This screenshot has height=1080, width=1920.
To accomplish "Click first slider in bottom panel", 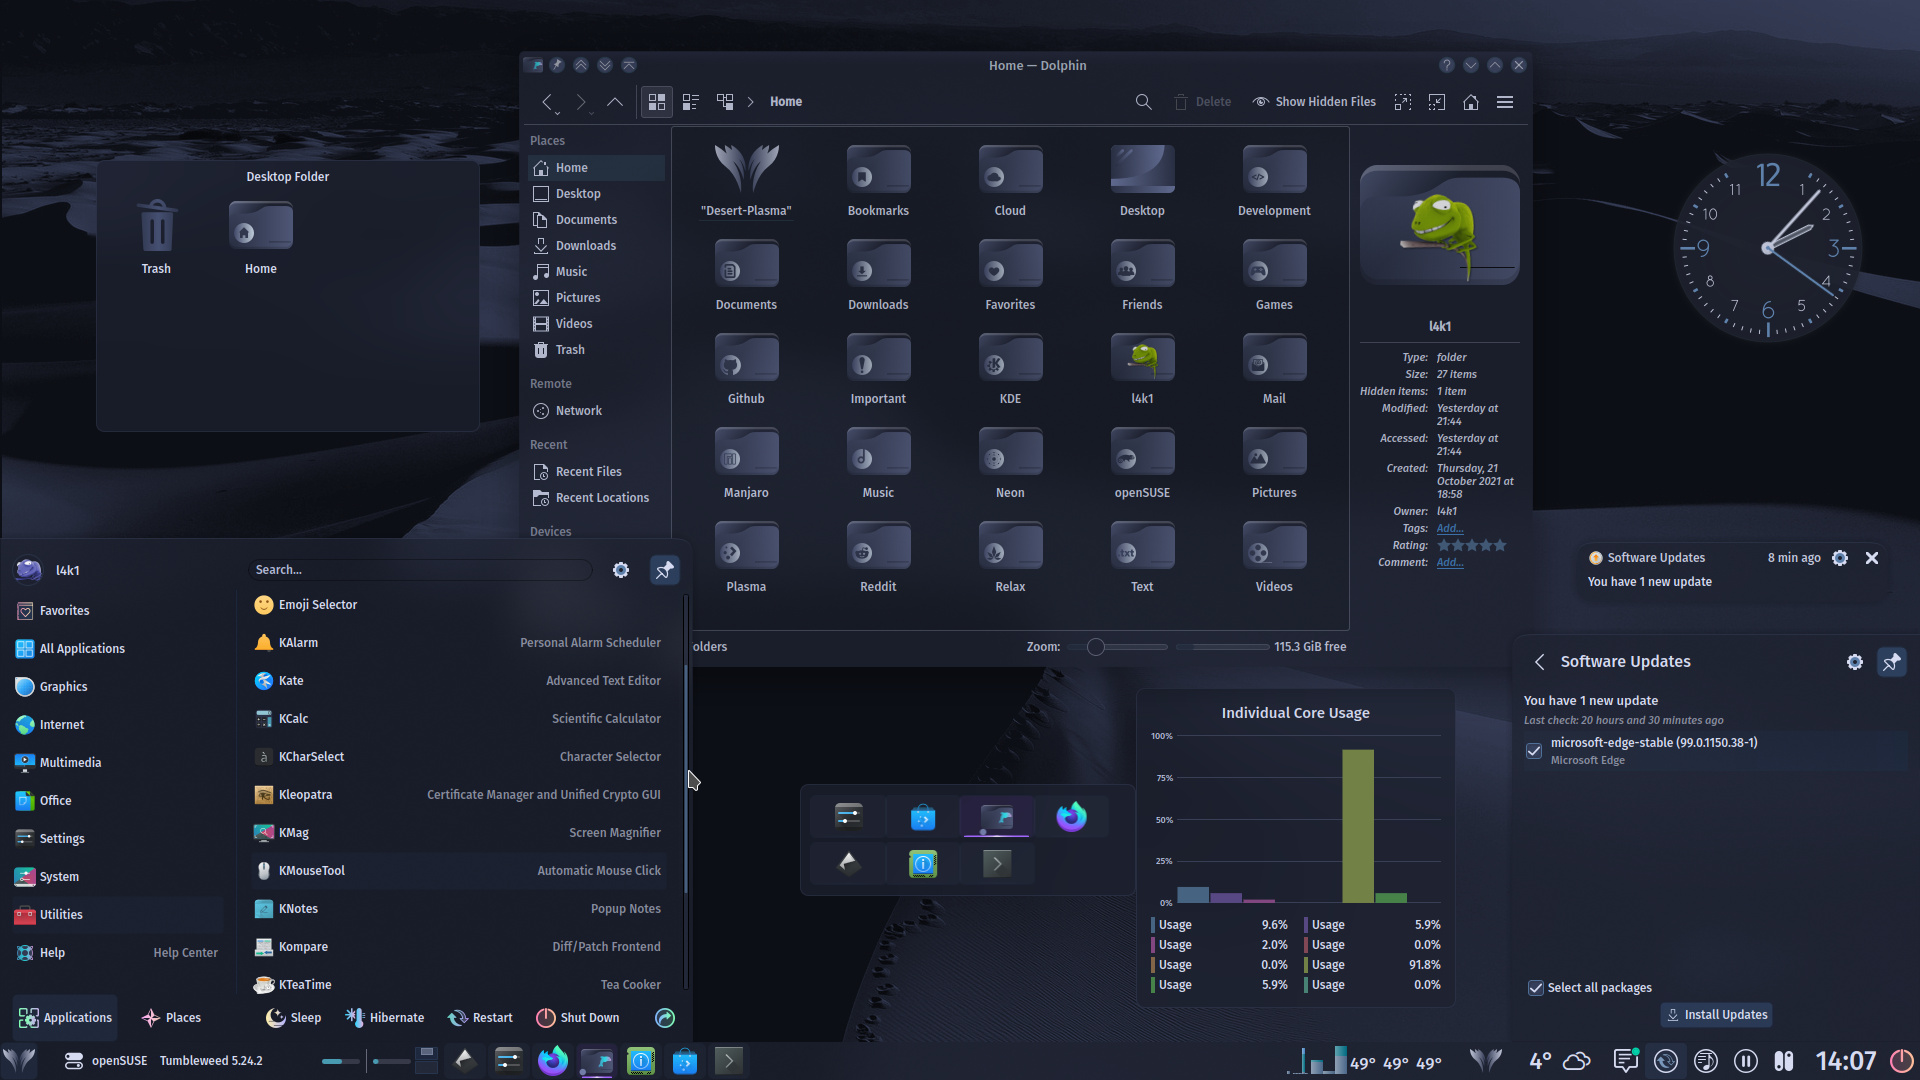I will [x=340, y=1061].
